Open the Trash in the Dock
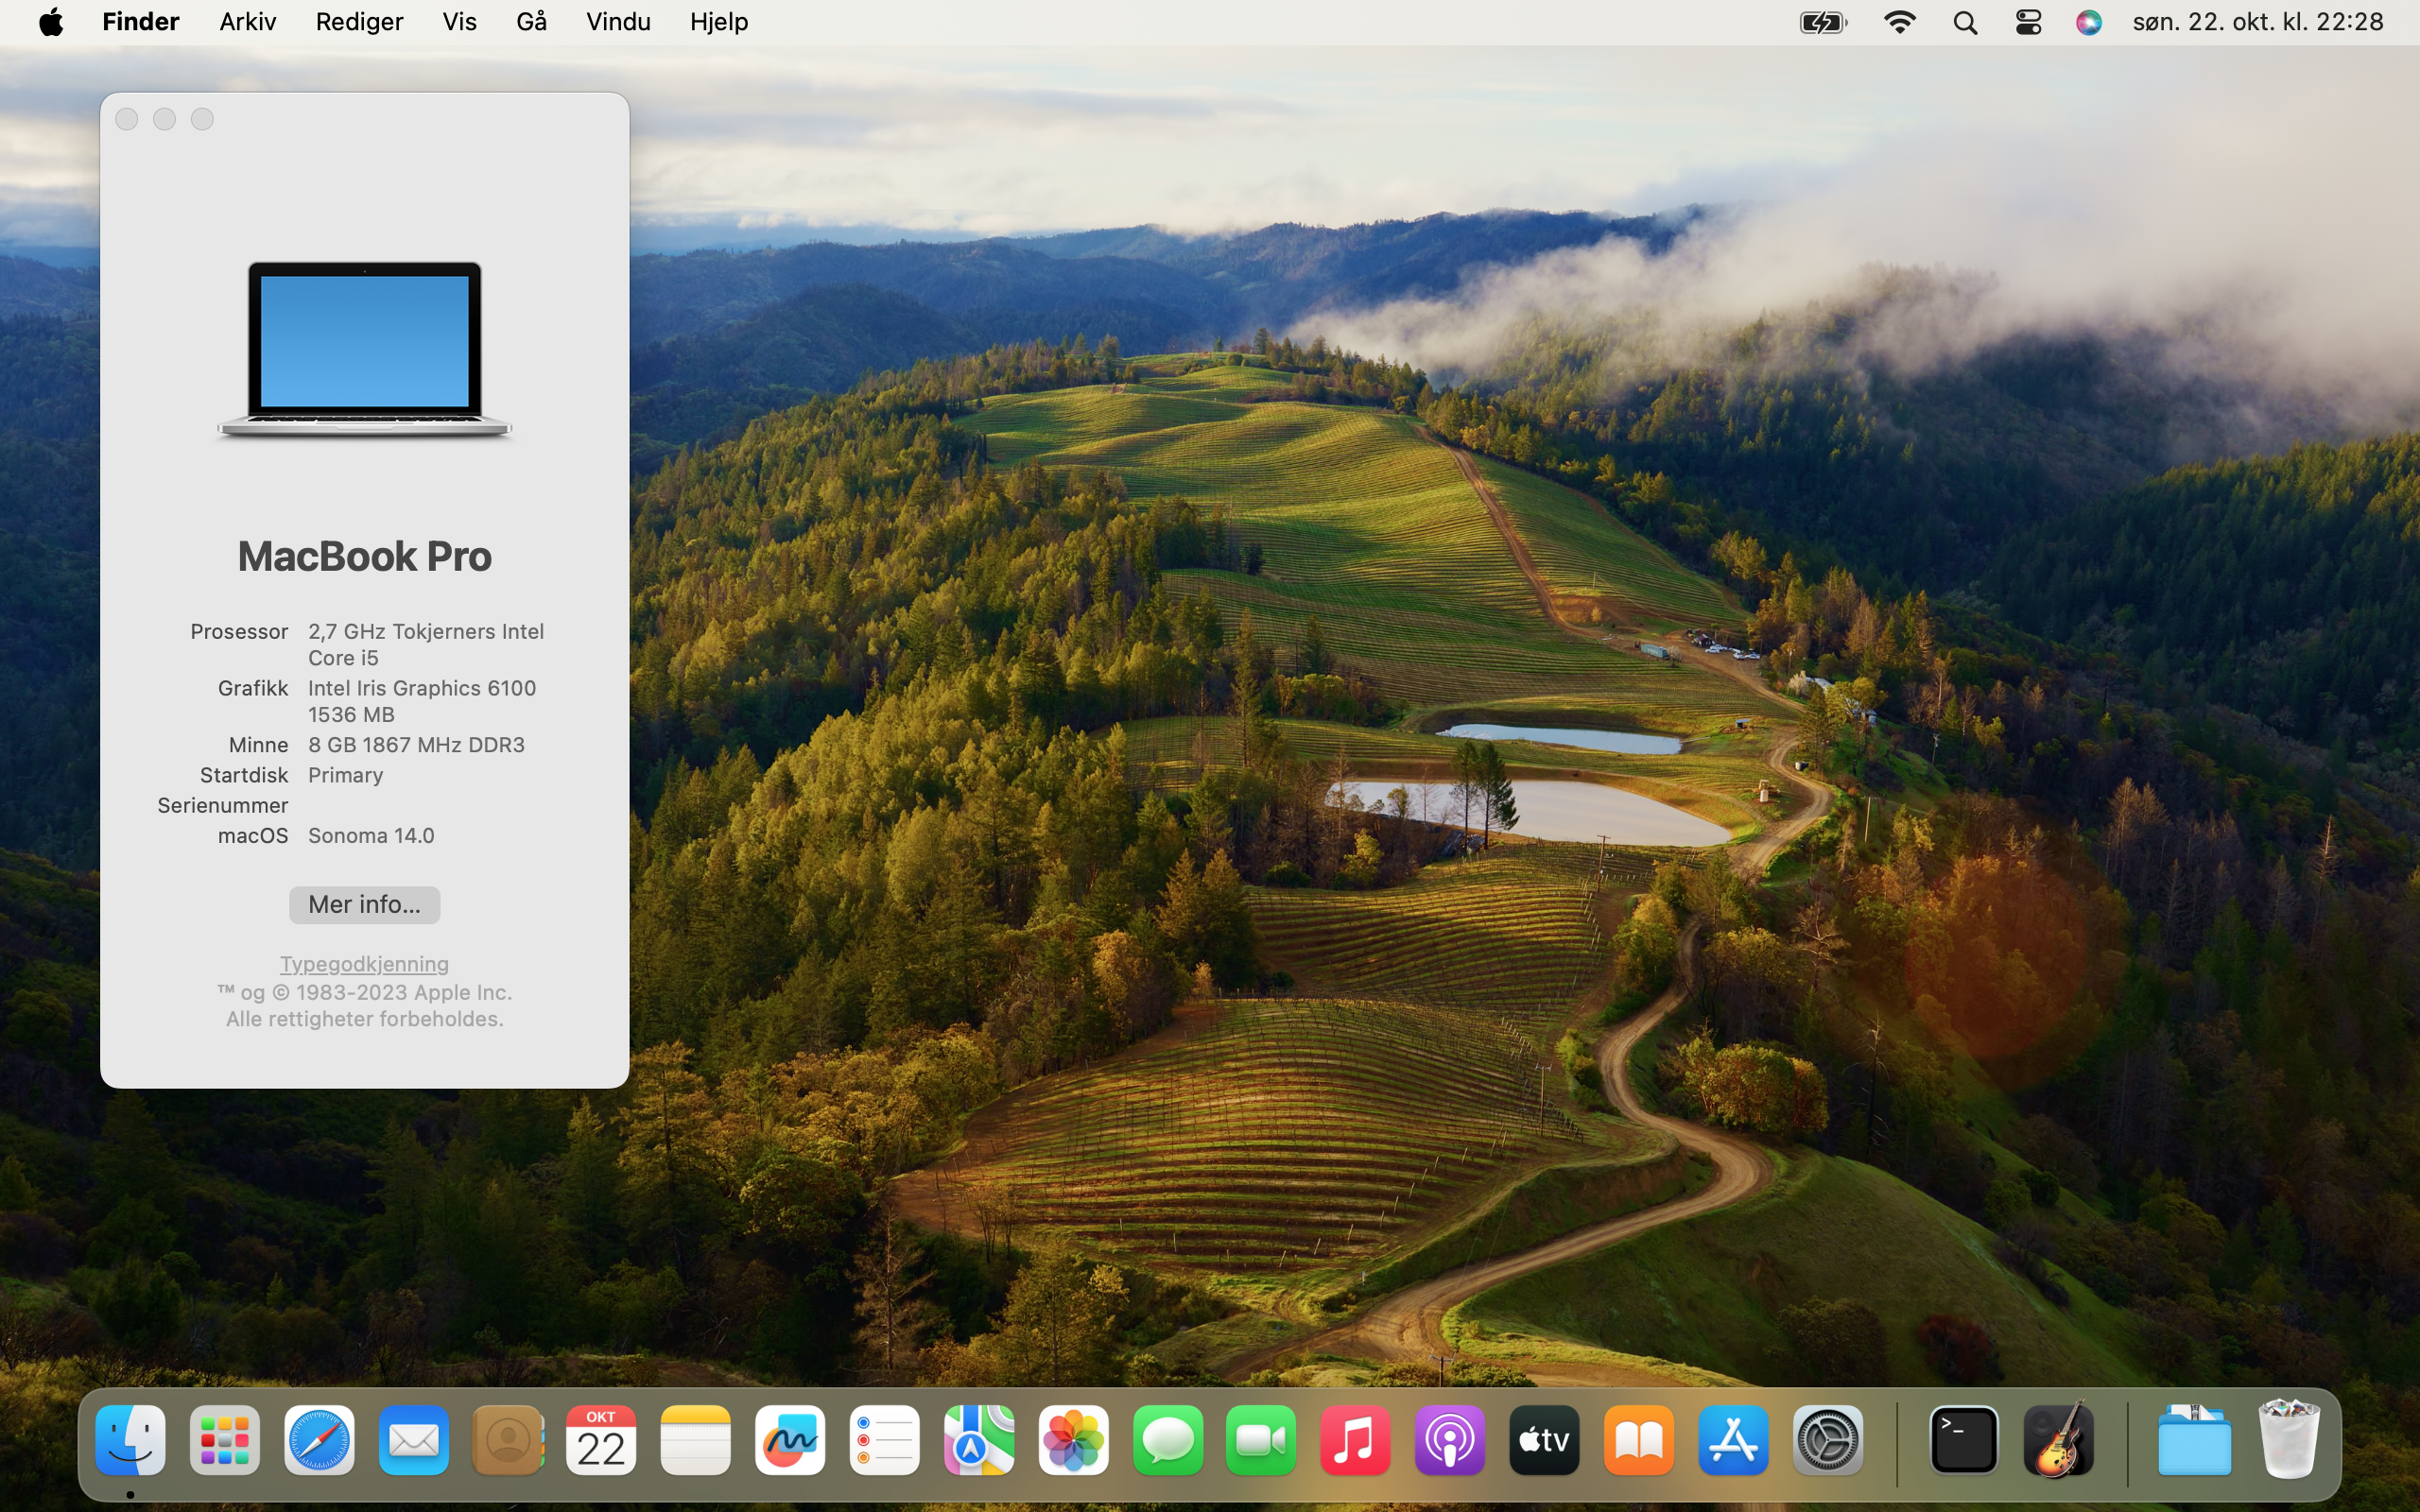The image size is (2420, 1512). click(x=2289, y=1440)
